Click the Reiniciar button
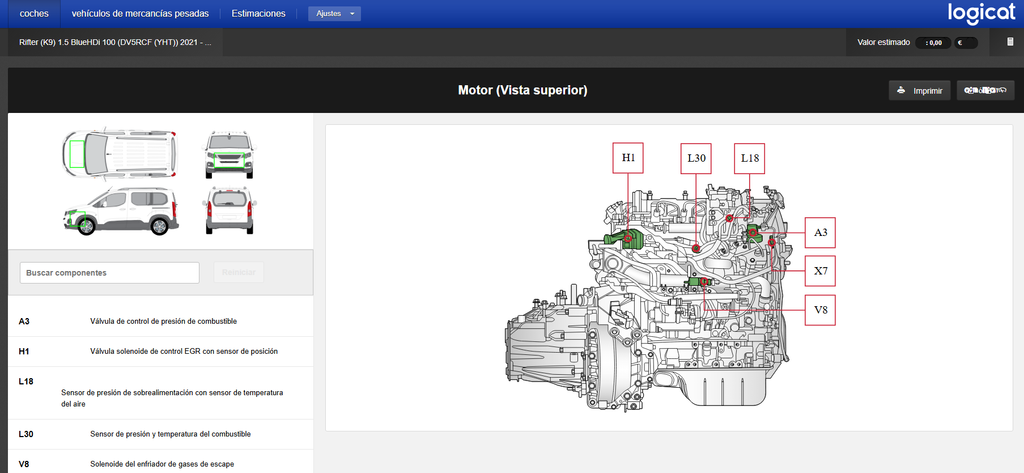Image resolution: width=1024 pixels, height=473 pixels. click(239, 272)
